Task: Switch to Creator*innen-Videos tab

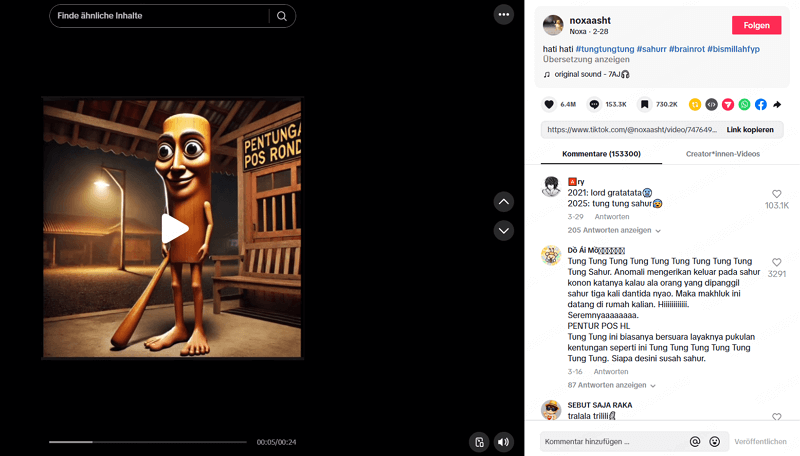Action: pos(722,154)
